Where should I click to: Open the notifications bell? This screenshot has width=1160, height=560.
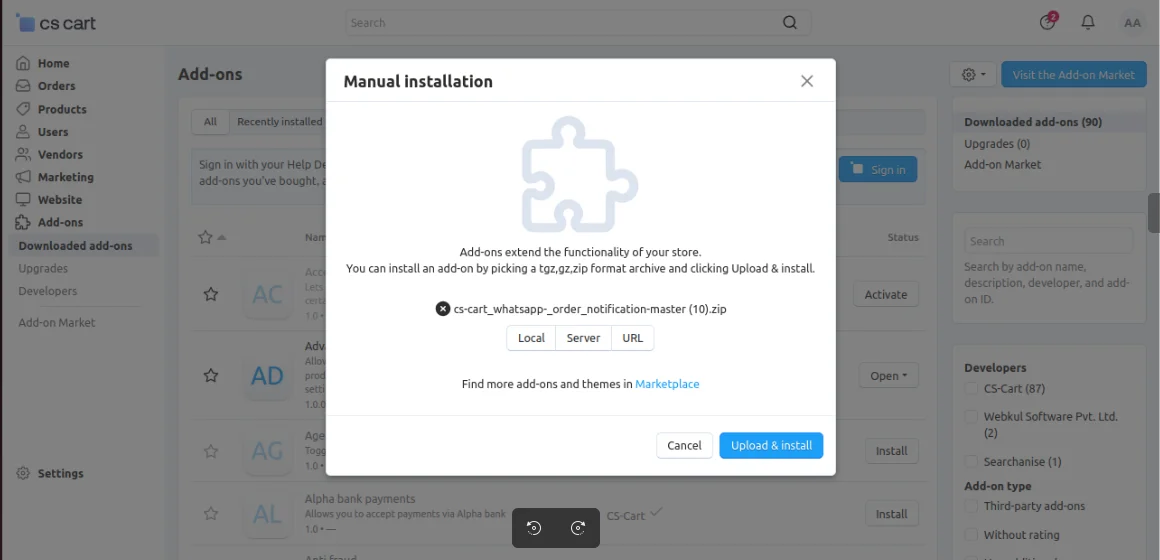coord(1088,23)
